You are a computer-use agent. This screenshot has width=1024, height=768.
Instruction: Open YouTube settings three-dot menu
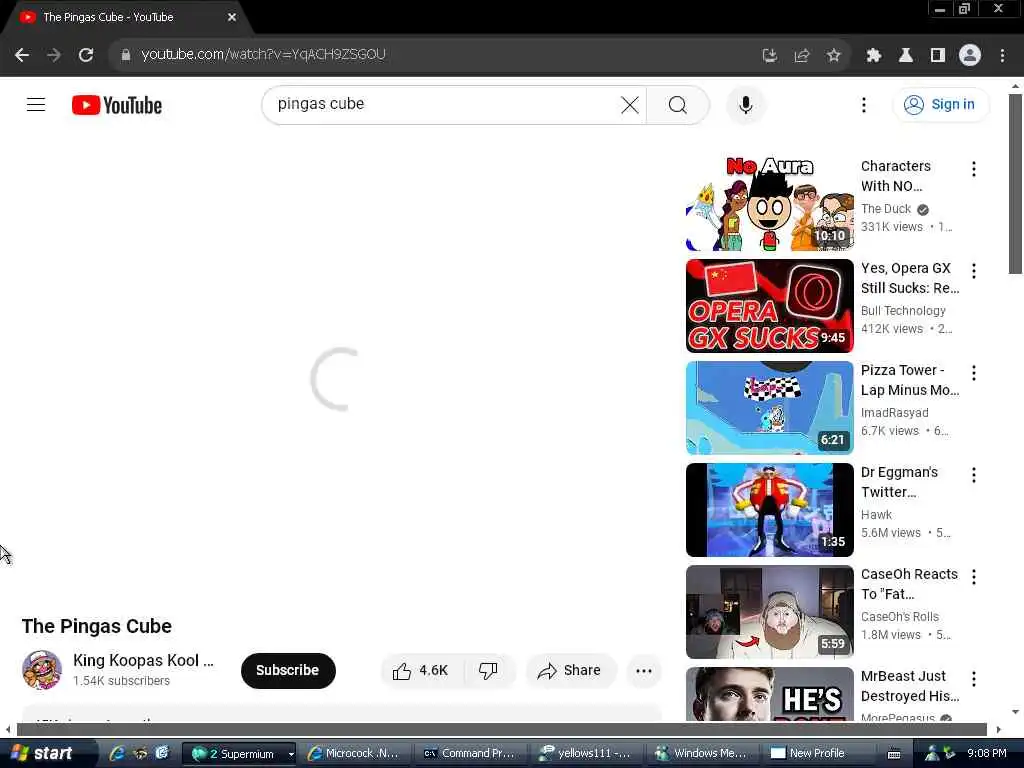click(x=863, y=104)
